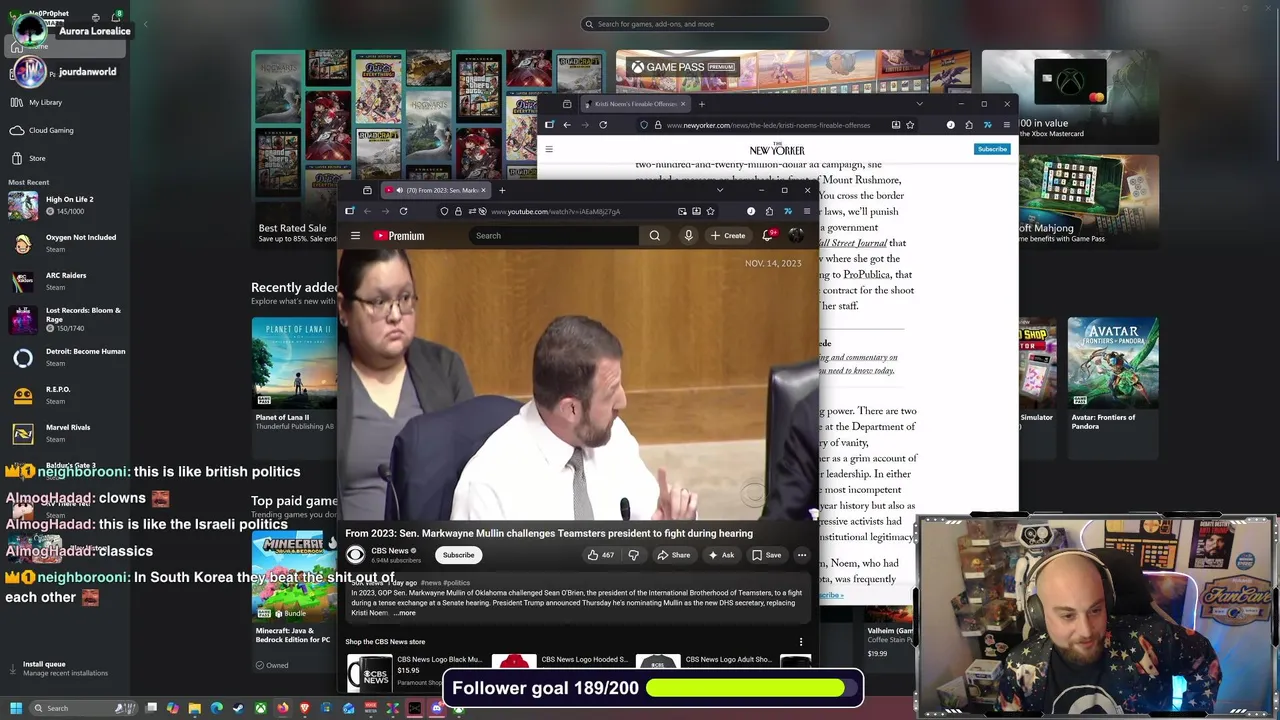The image size is (1280, 720).
Task: Select the Kristi Noem's Fireable Offenses tab
Action: (636, 104)
